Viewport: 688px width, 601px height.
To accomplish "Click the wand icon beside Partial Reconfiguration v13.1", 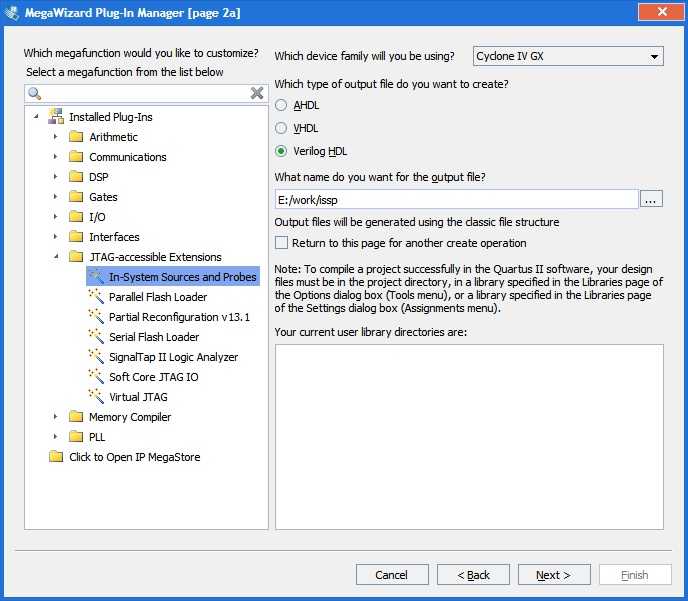I will tap(96, 317).
